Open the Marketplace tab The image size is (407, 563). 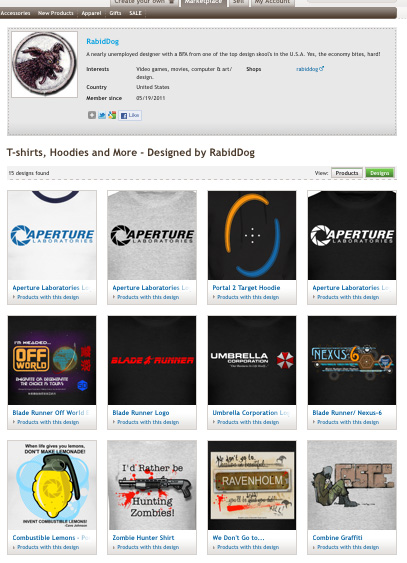click(x=203, y=2)
